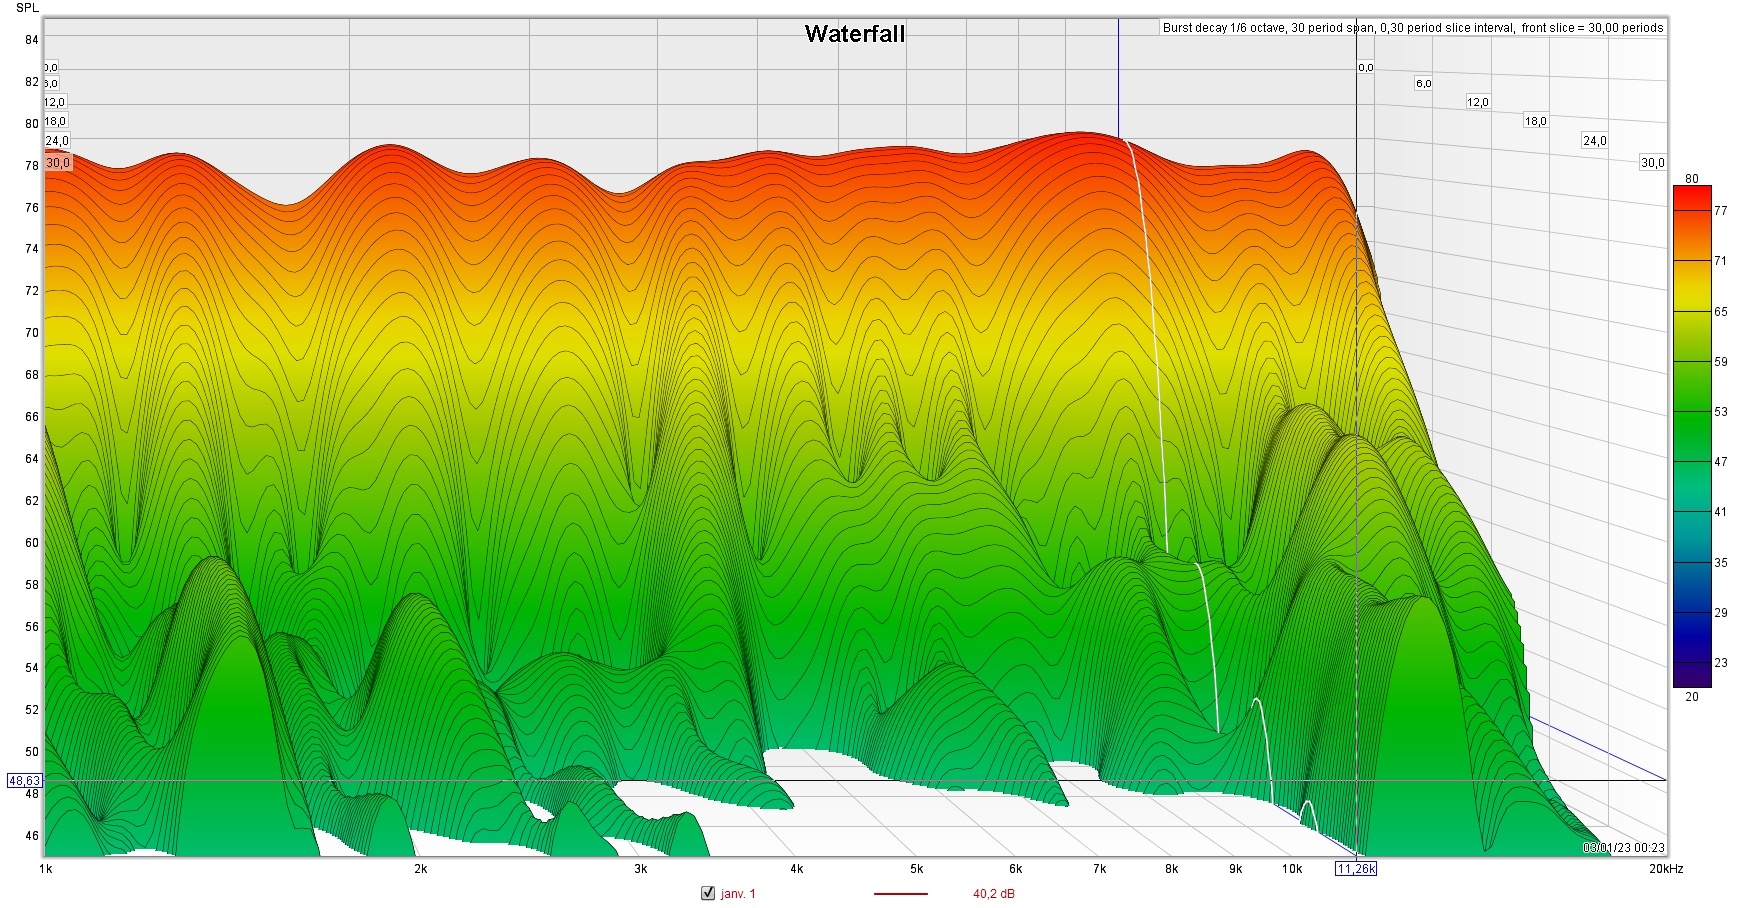Click the 8k frequency axis label
1744x908 pixels.
tap(1171, 869)
